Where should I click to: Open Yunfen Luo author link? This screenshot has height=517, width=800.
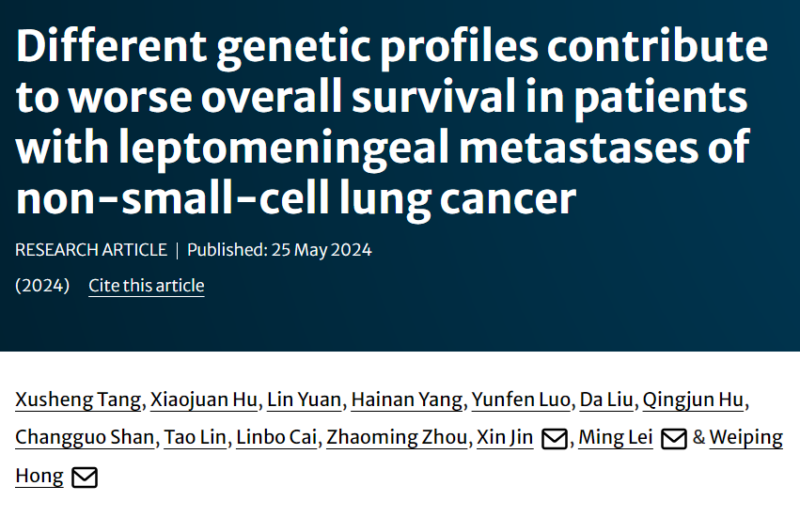click(x=521, y=400)
